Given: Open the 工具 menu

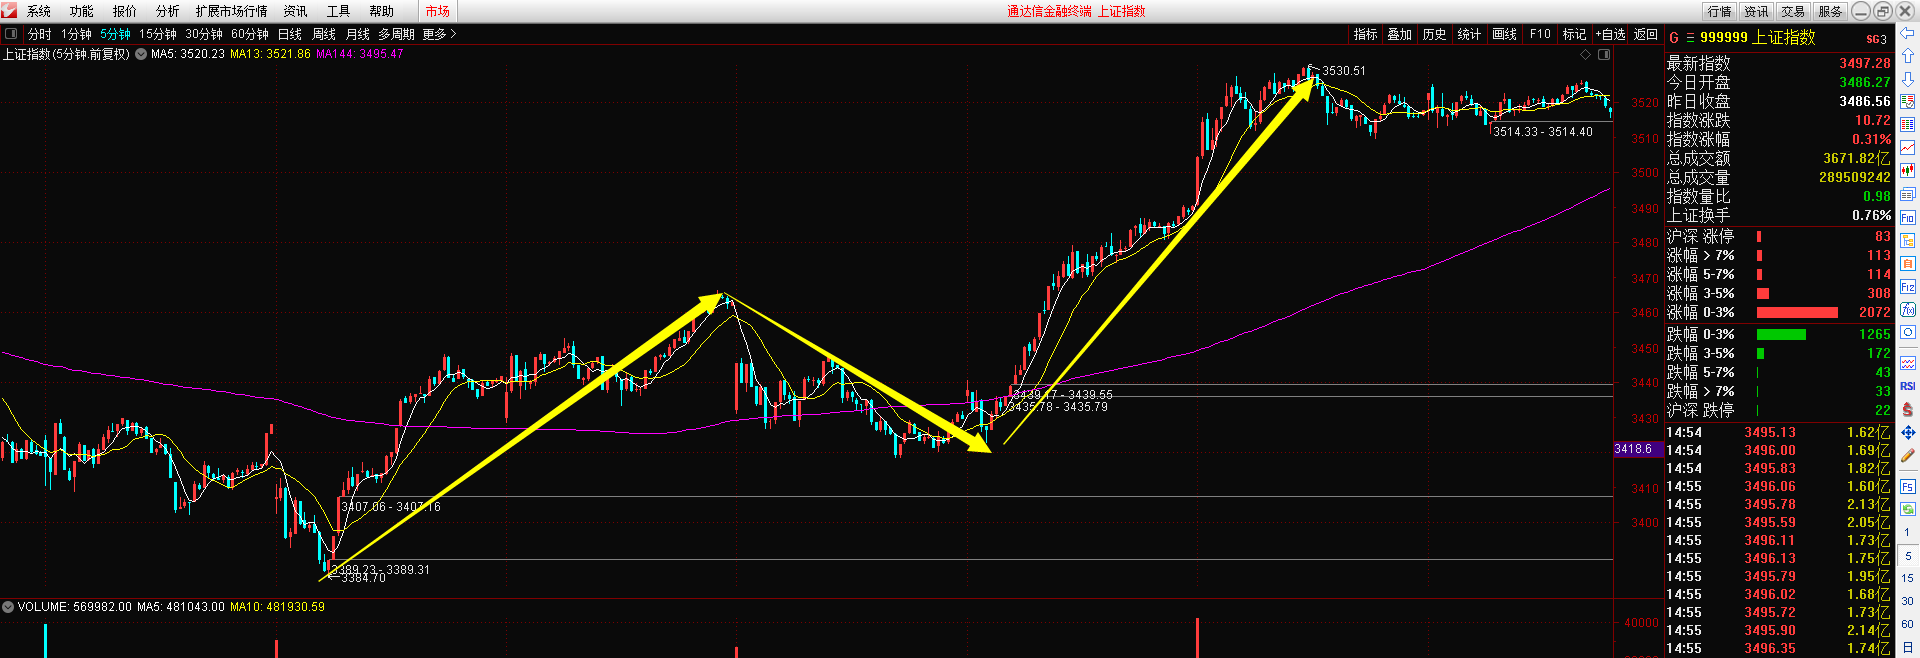Looking at the screenshot, I should [x=339, y=11].
